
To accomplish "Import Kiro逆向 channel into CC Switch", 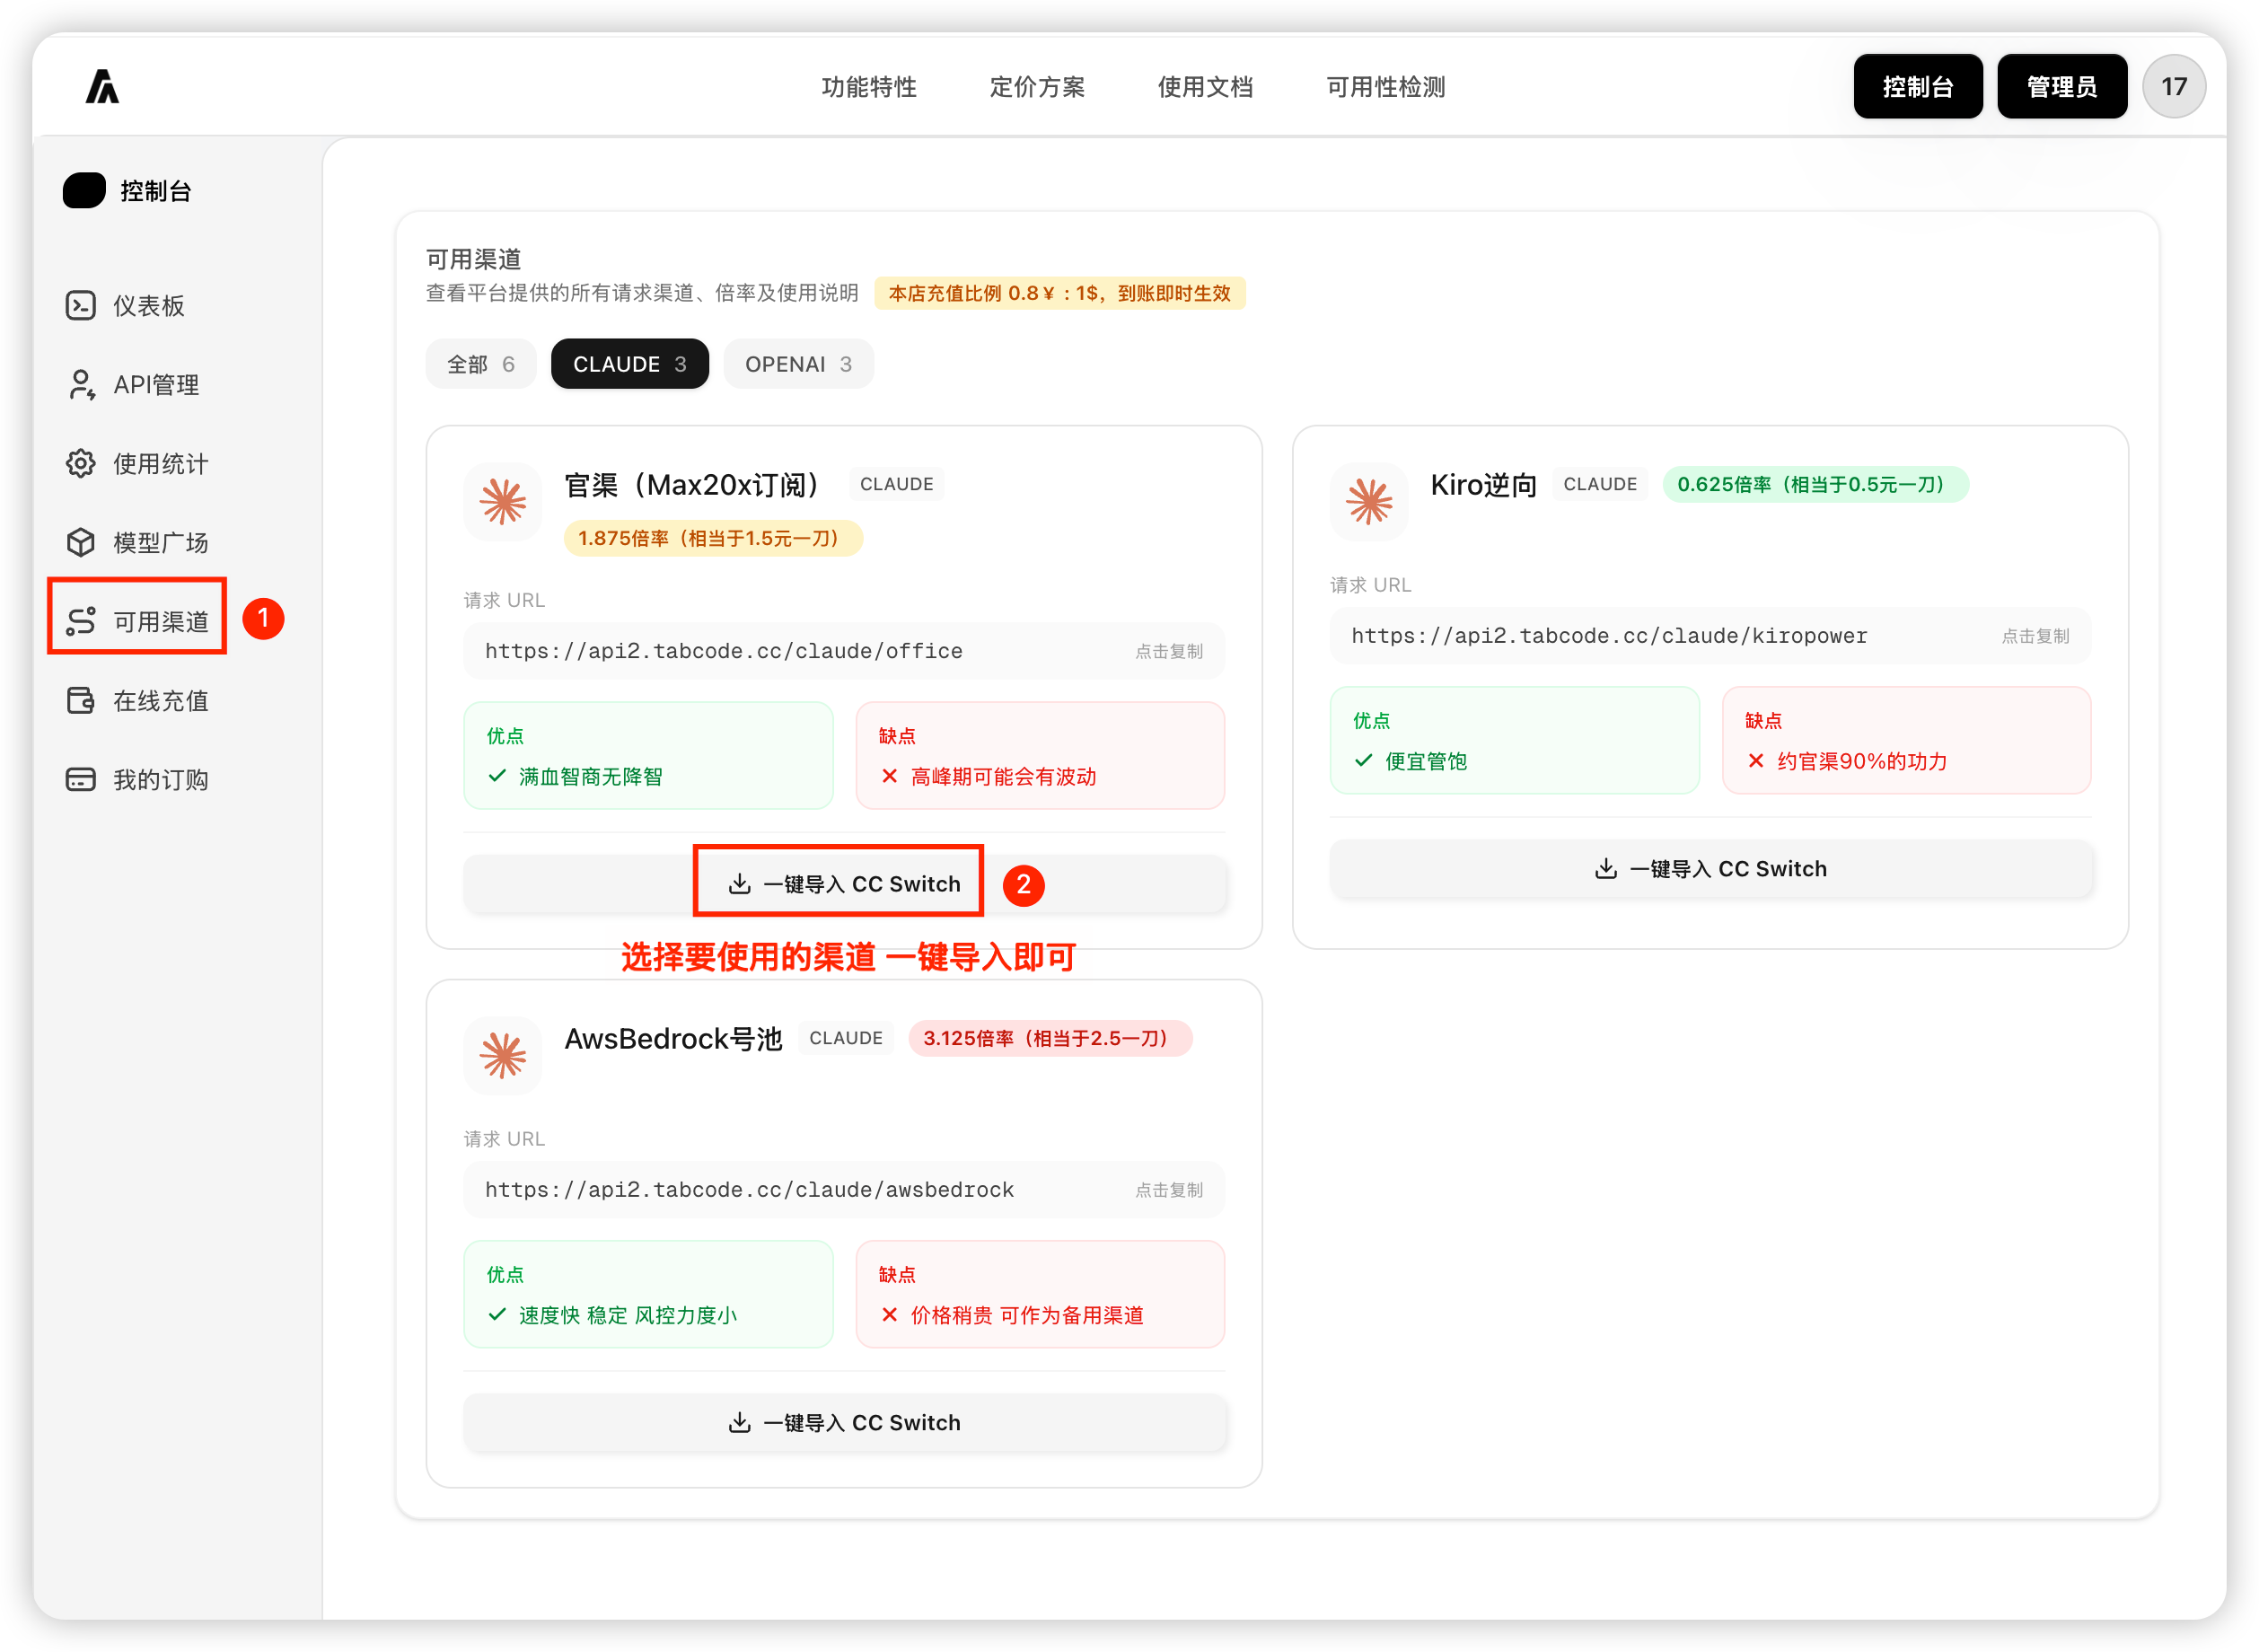I will pos(1711,869).
